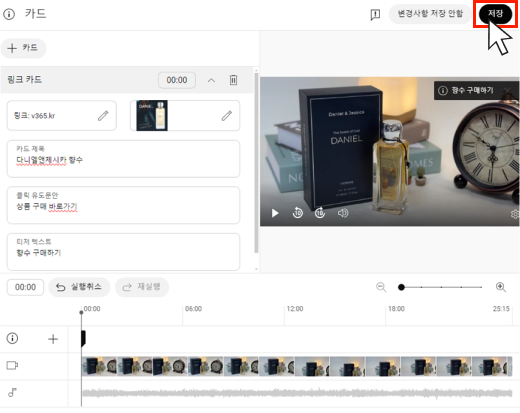Edit the card image with pencil icon
This screenshot has width=520, height=413.
(x=227, y=116)
